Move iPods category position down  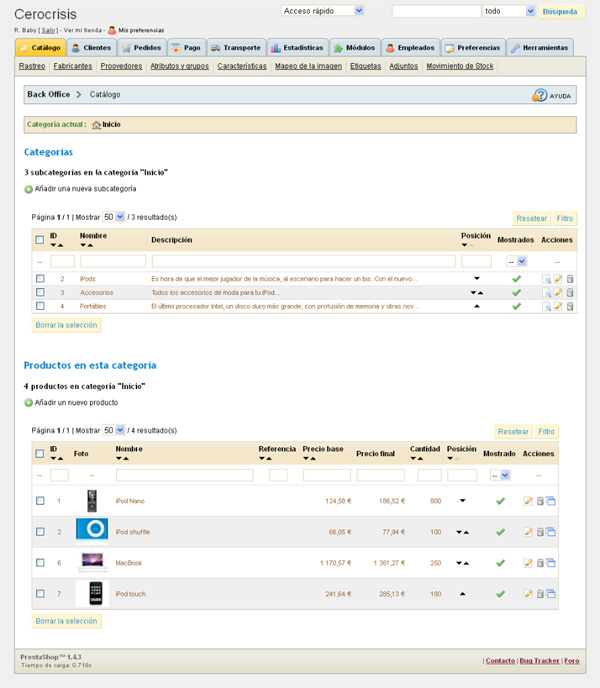point(477,278)
